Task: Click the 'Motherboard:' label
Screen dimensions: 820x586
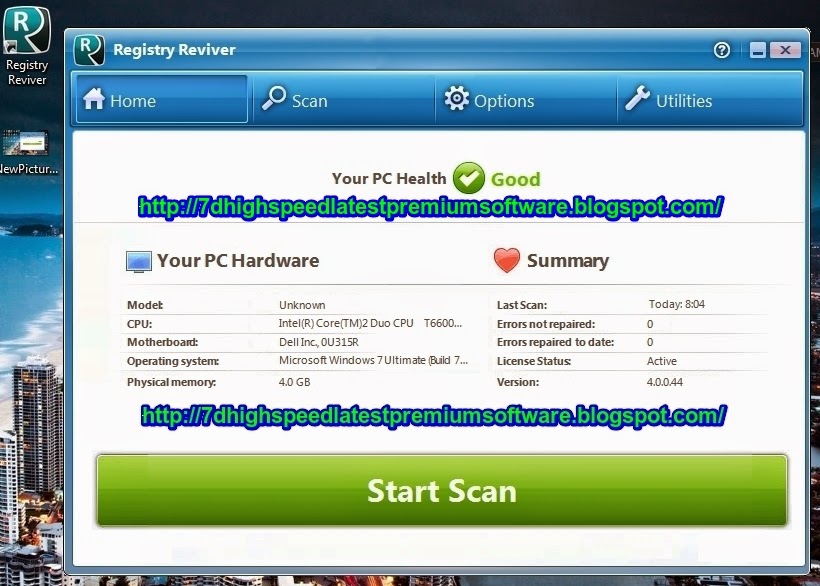Action: (x=162, y=342)
